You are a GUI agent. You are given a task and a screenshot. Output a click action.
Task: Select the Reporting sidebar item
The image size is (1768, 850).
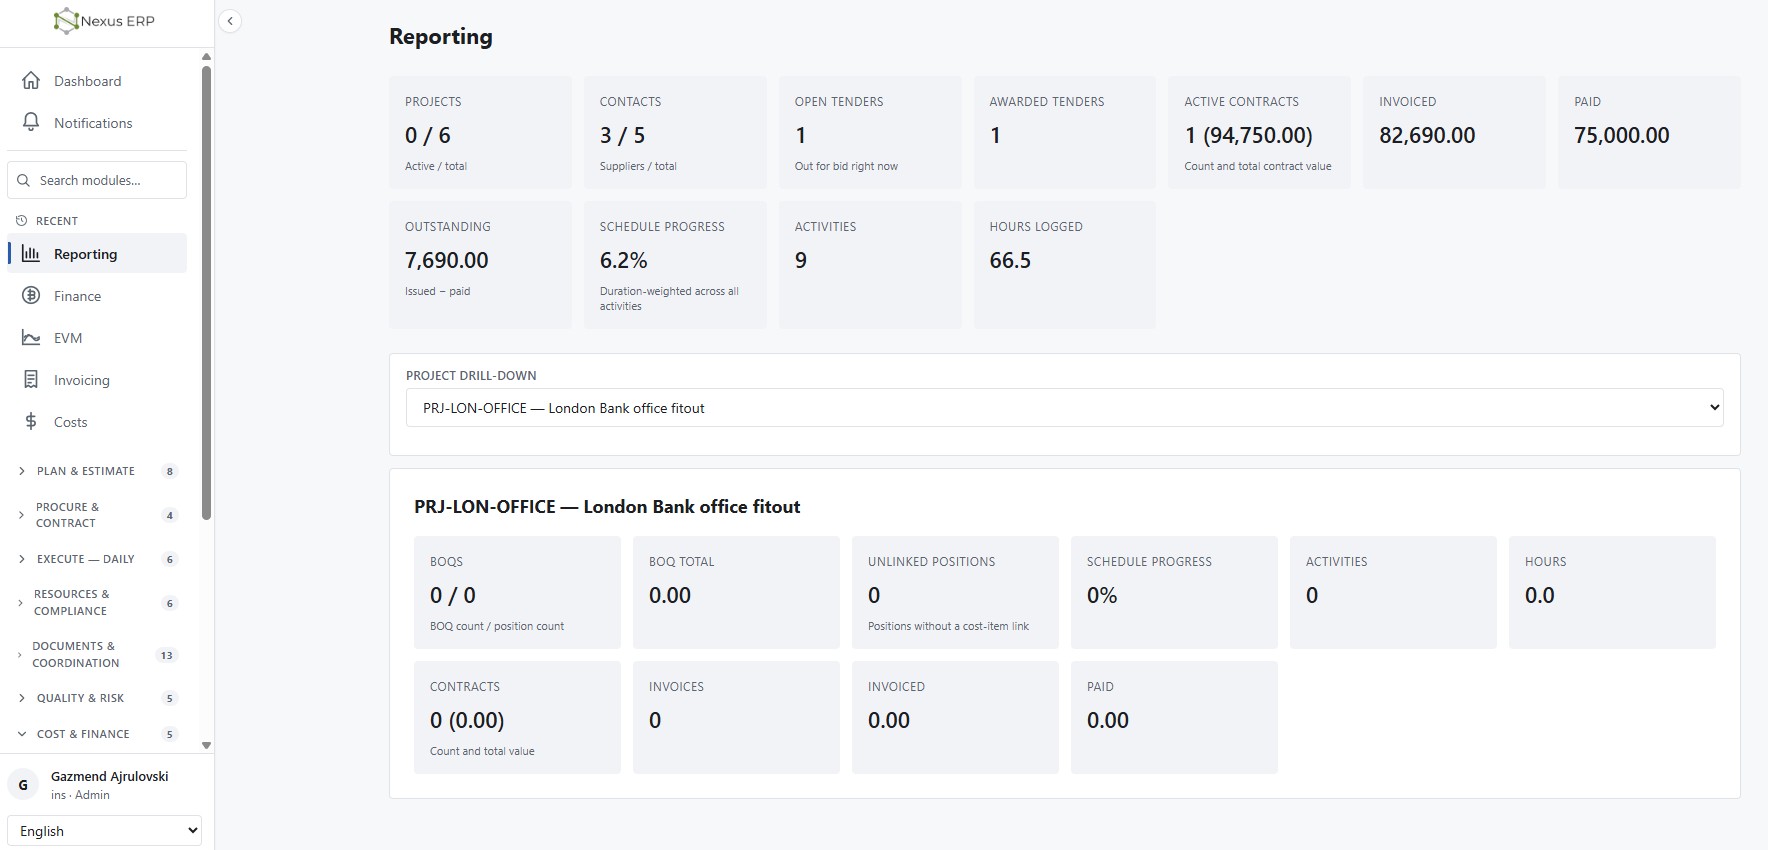[x=97, y=254]
